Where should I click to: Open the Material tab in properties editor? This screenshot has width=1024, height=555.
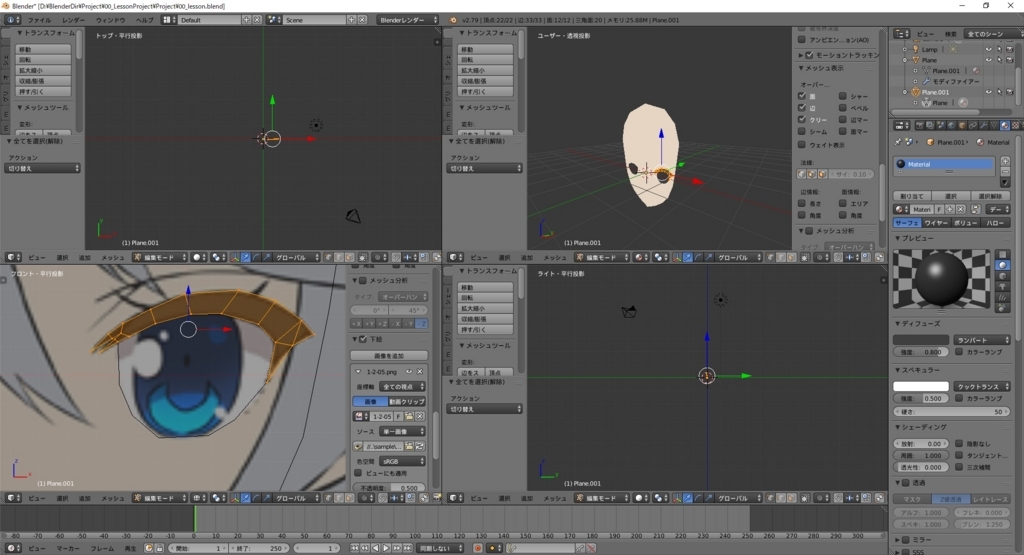1004,125
